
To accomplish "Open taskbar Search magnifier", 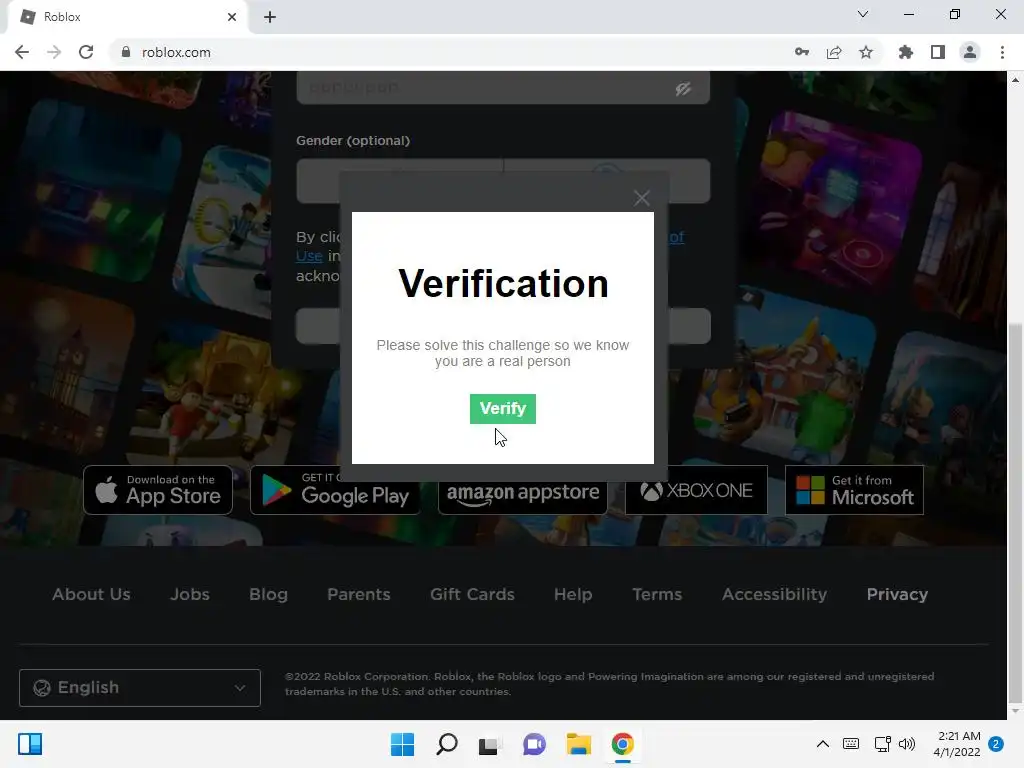I will point(447,744).
